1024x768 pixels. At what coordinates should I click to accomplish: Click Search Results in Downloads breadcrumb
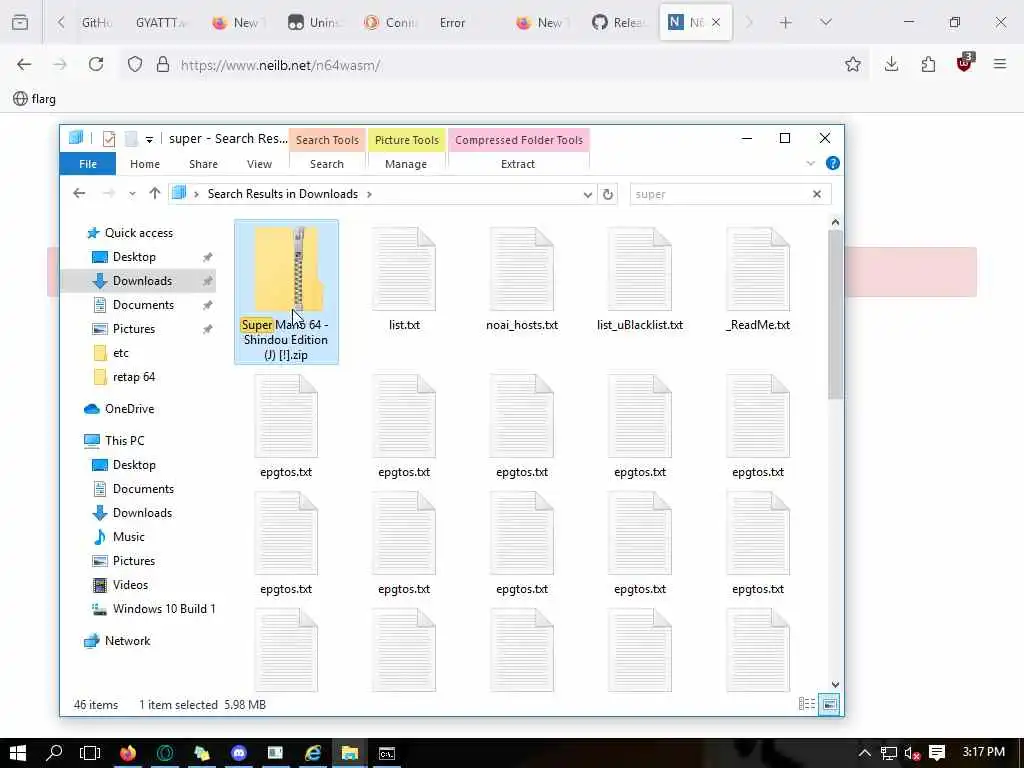point(282,194)
